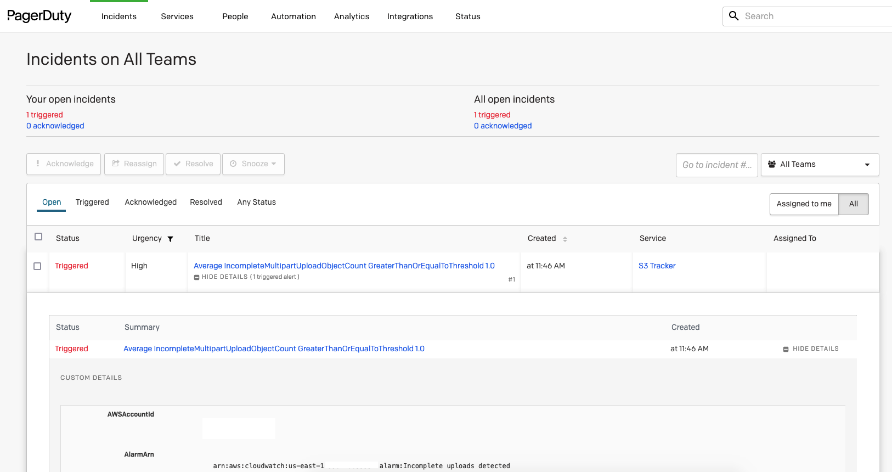
Task: Open the Services menu
Action: pos(177,16)
